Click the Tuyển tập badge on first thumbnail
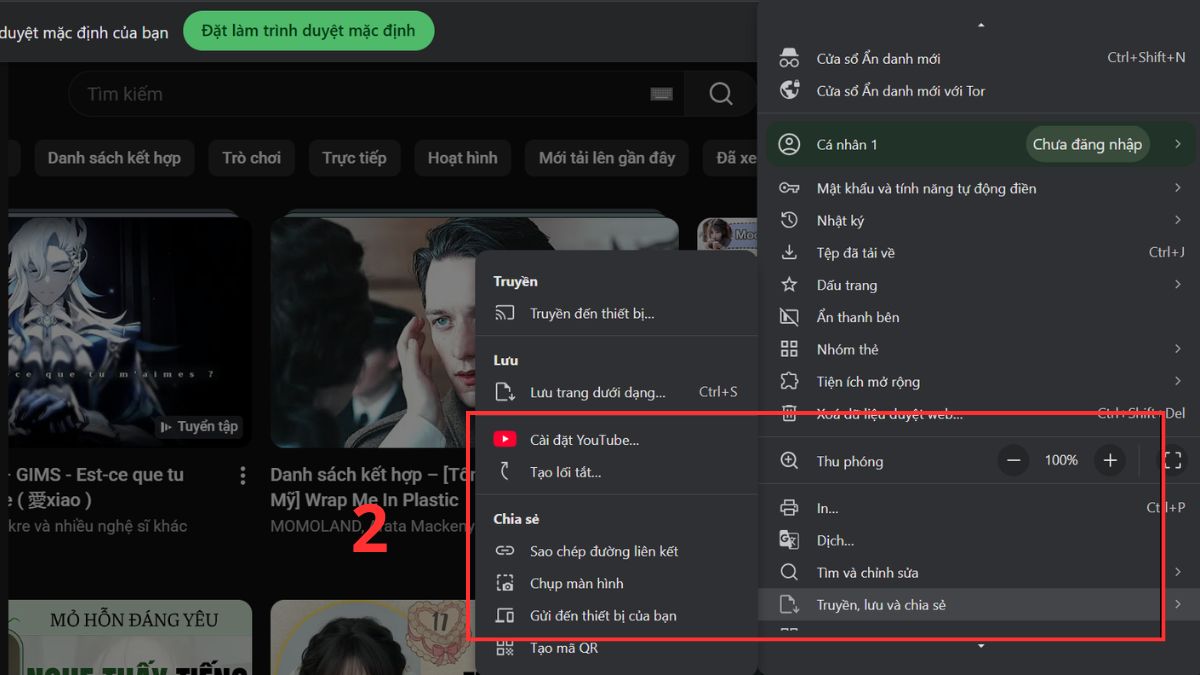Image resolution: width=1200 pixels, height=675 pixels. tap(200, 427)
